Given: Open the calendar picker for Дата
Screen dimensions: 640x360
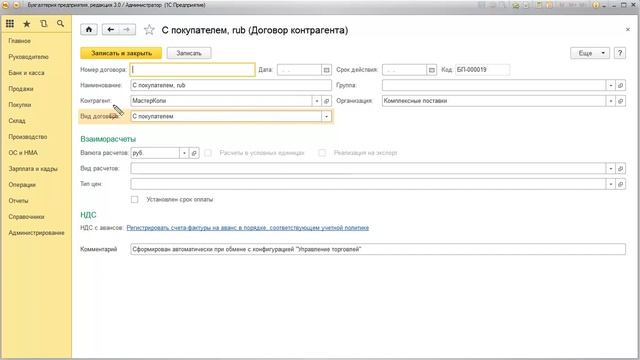Looking at the screenshot, I should click(x=326, y=70).
